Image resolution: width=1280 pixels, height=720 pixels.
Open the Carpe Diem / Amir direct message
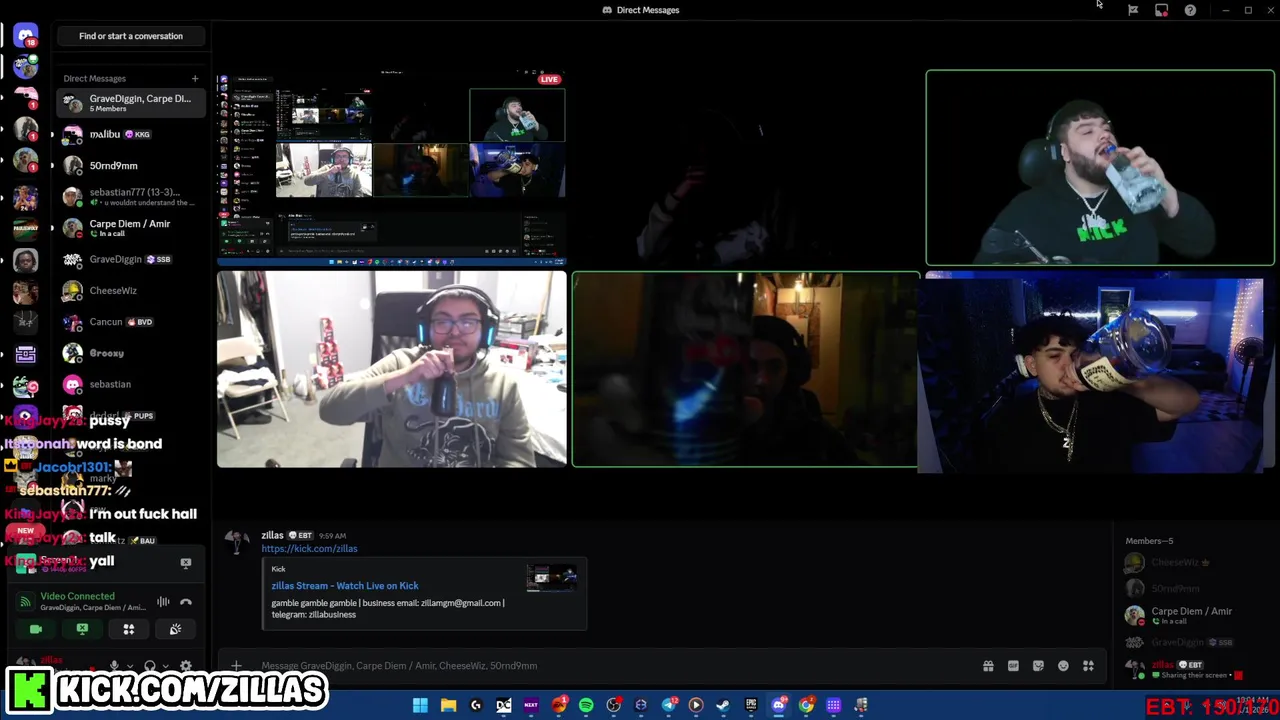pyautogui.click(x=131, y=228)
